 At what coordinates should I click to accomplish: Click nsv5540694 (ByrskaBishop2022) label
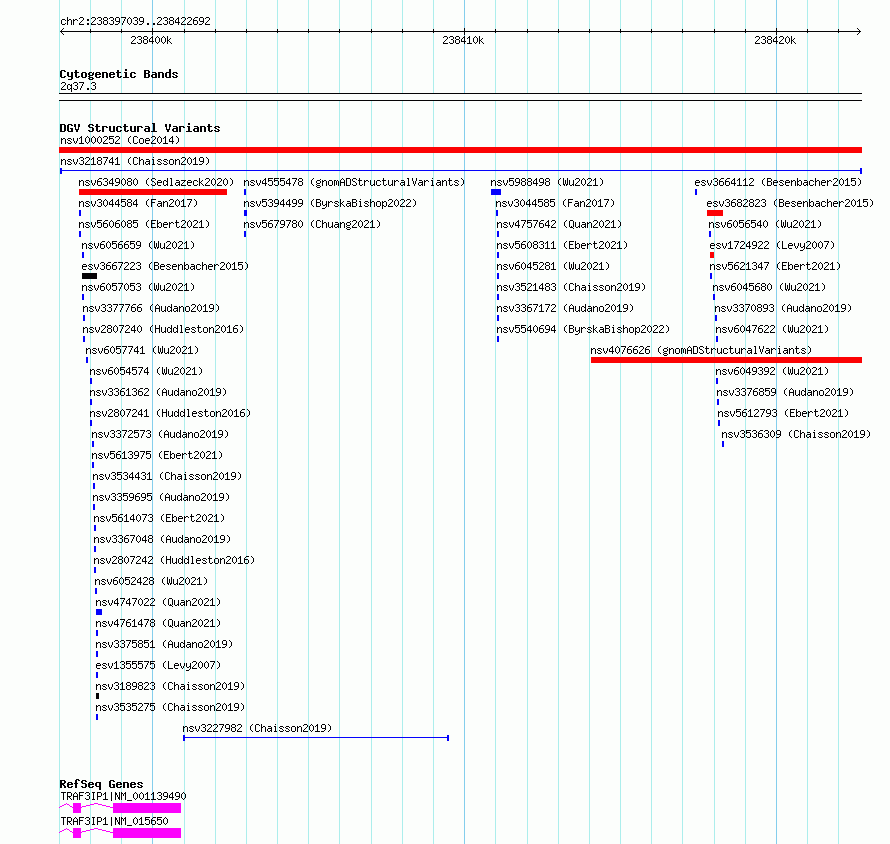[x=583, y=329]
